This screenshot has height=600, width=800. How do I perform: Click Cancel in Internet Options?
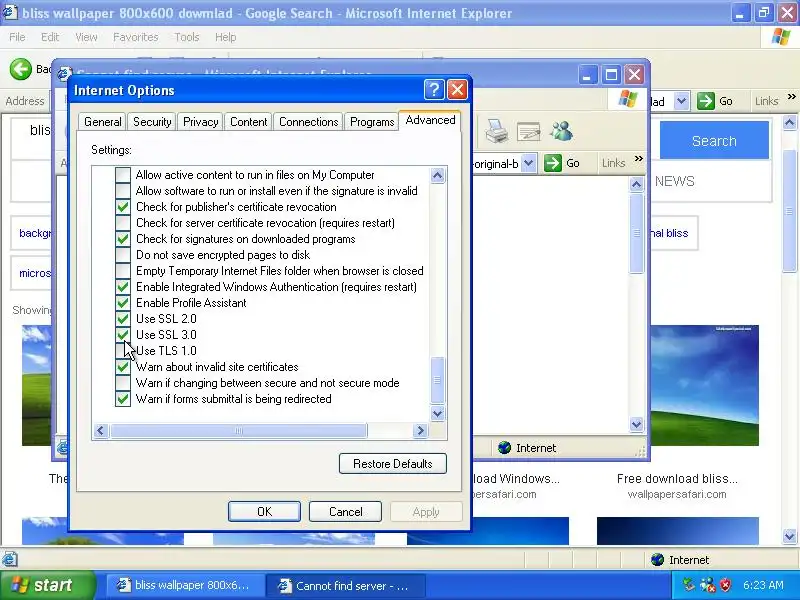[345, 512]
